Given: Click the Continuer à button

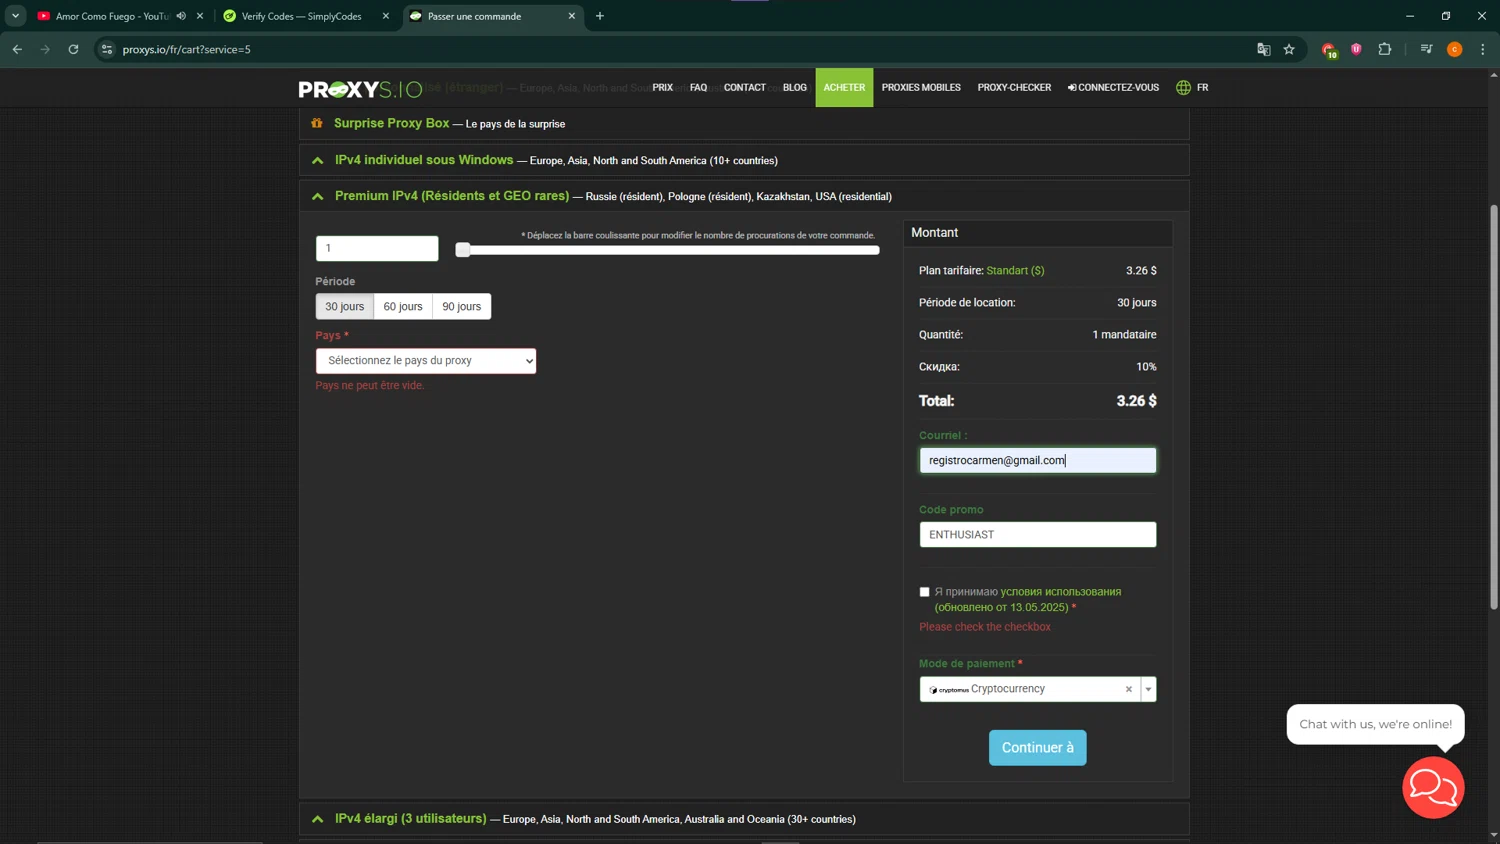Looking at the screenshot, I should [1037, 748].
